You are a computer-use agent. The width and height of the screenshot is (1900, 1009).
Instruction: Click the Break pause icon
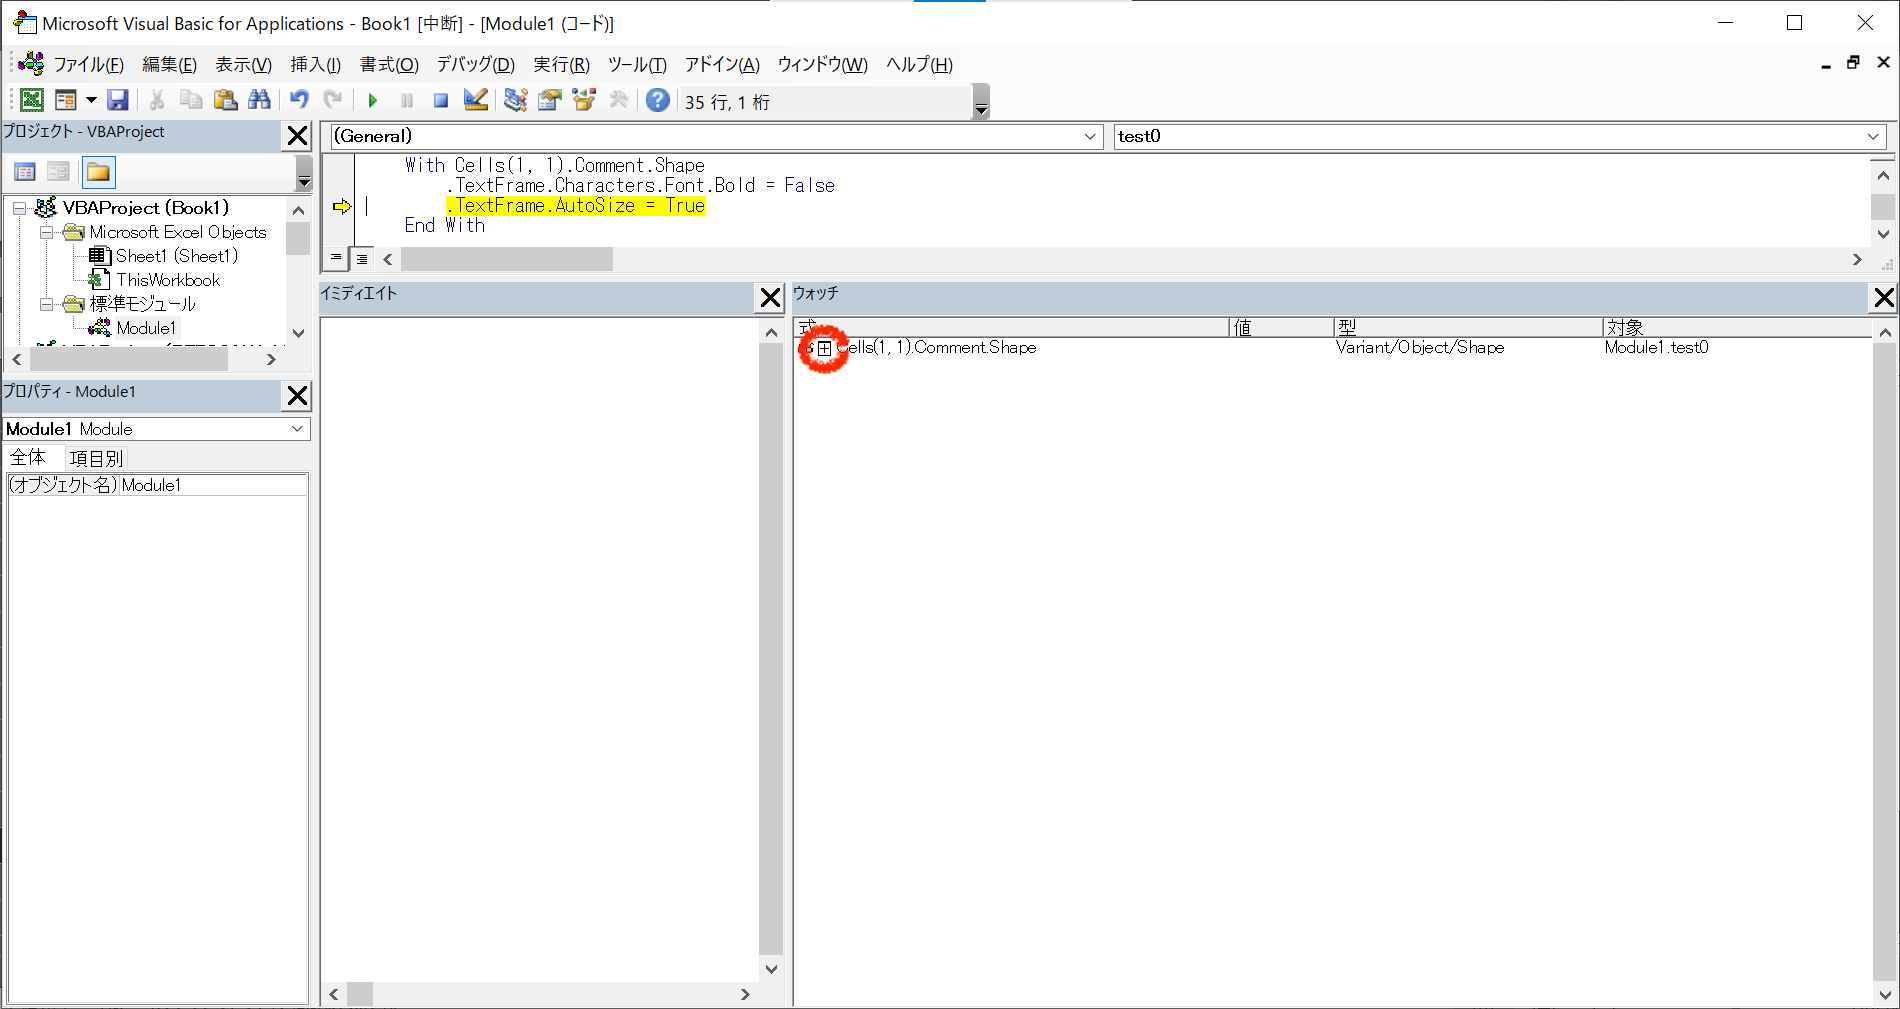[x=407, y=100]
